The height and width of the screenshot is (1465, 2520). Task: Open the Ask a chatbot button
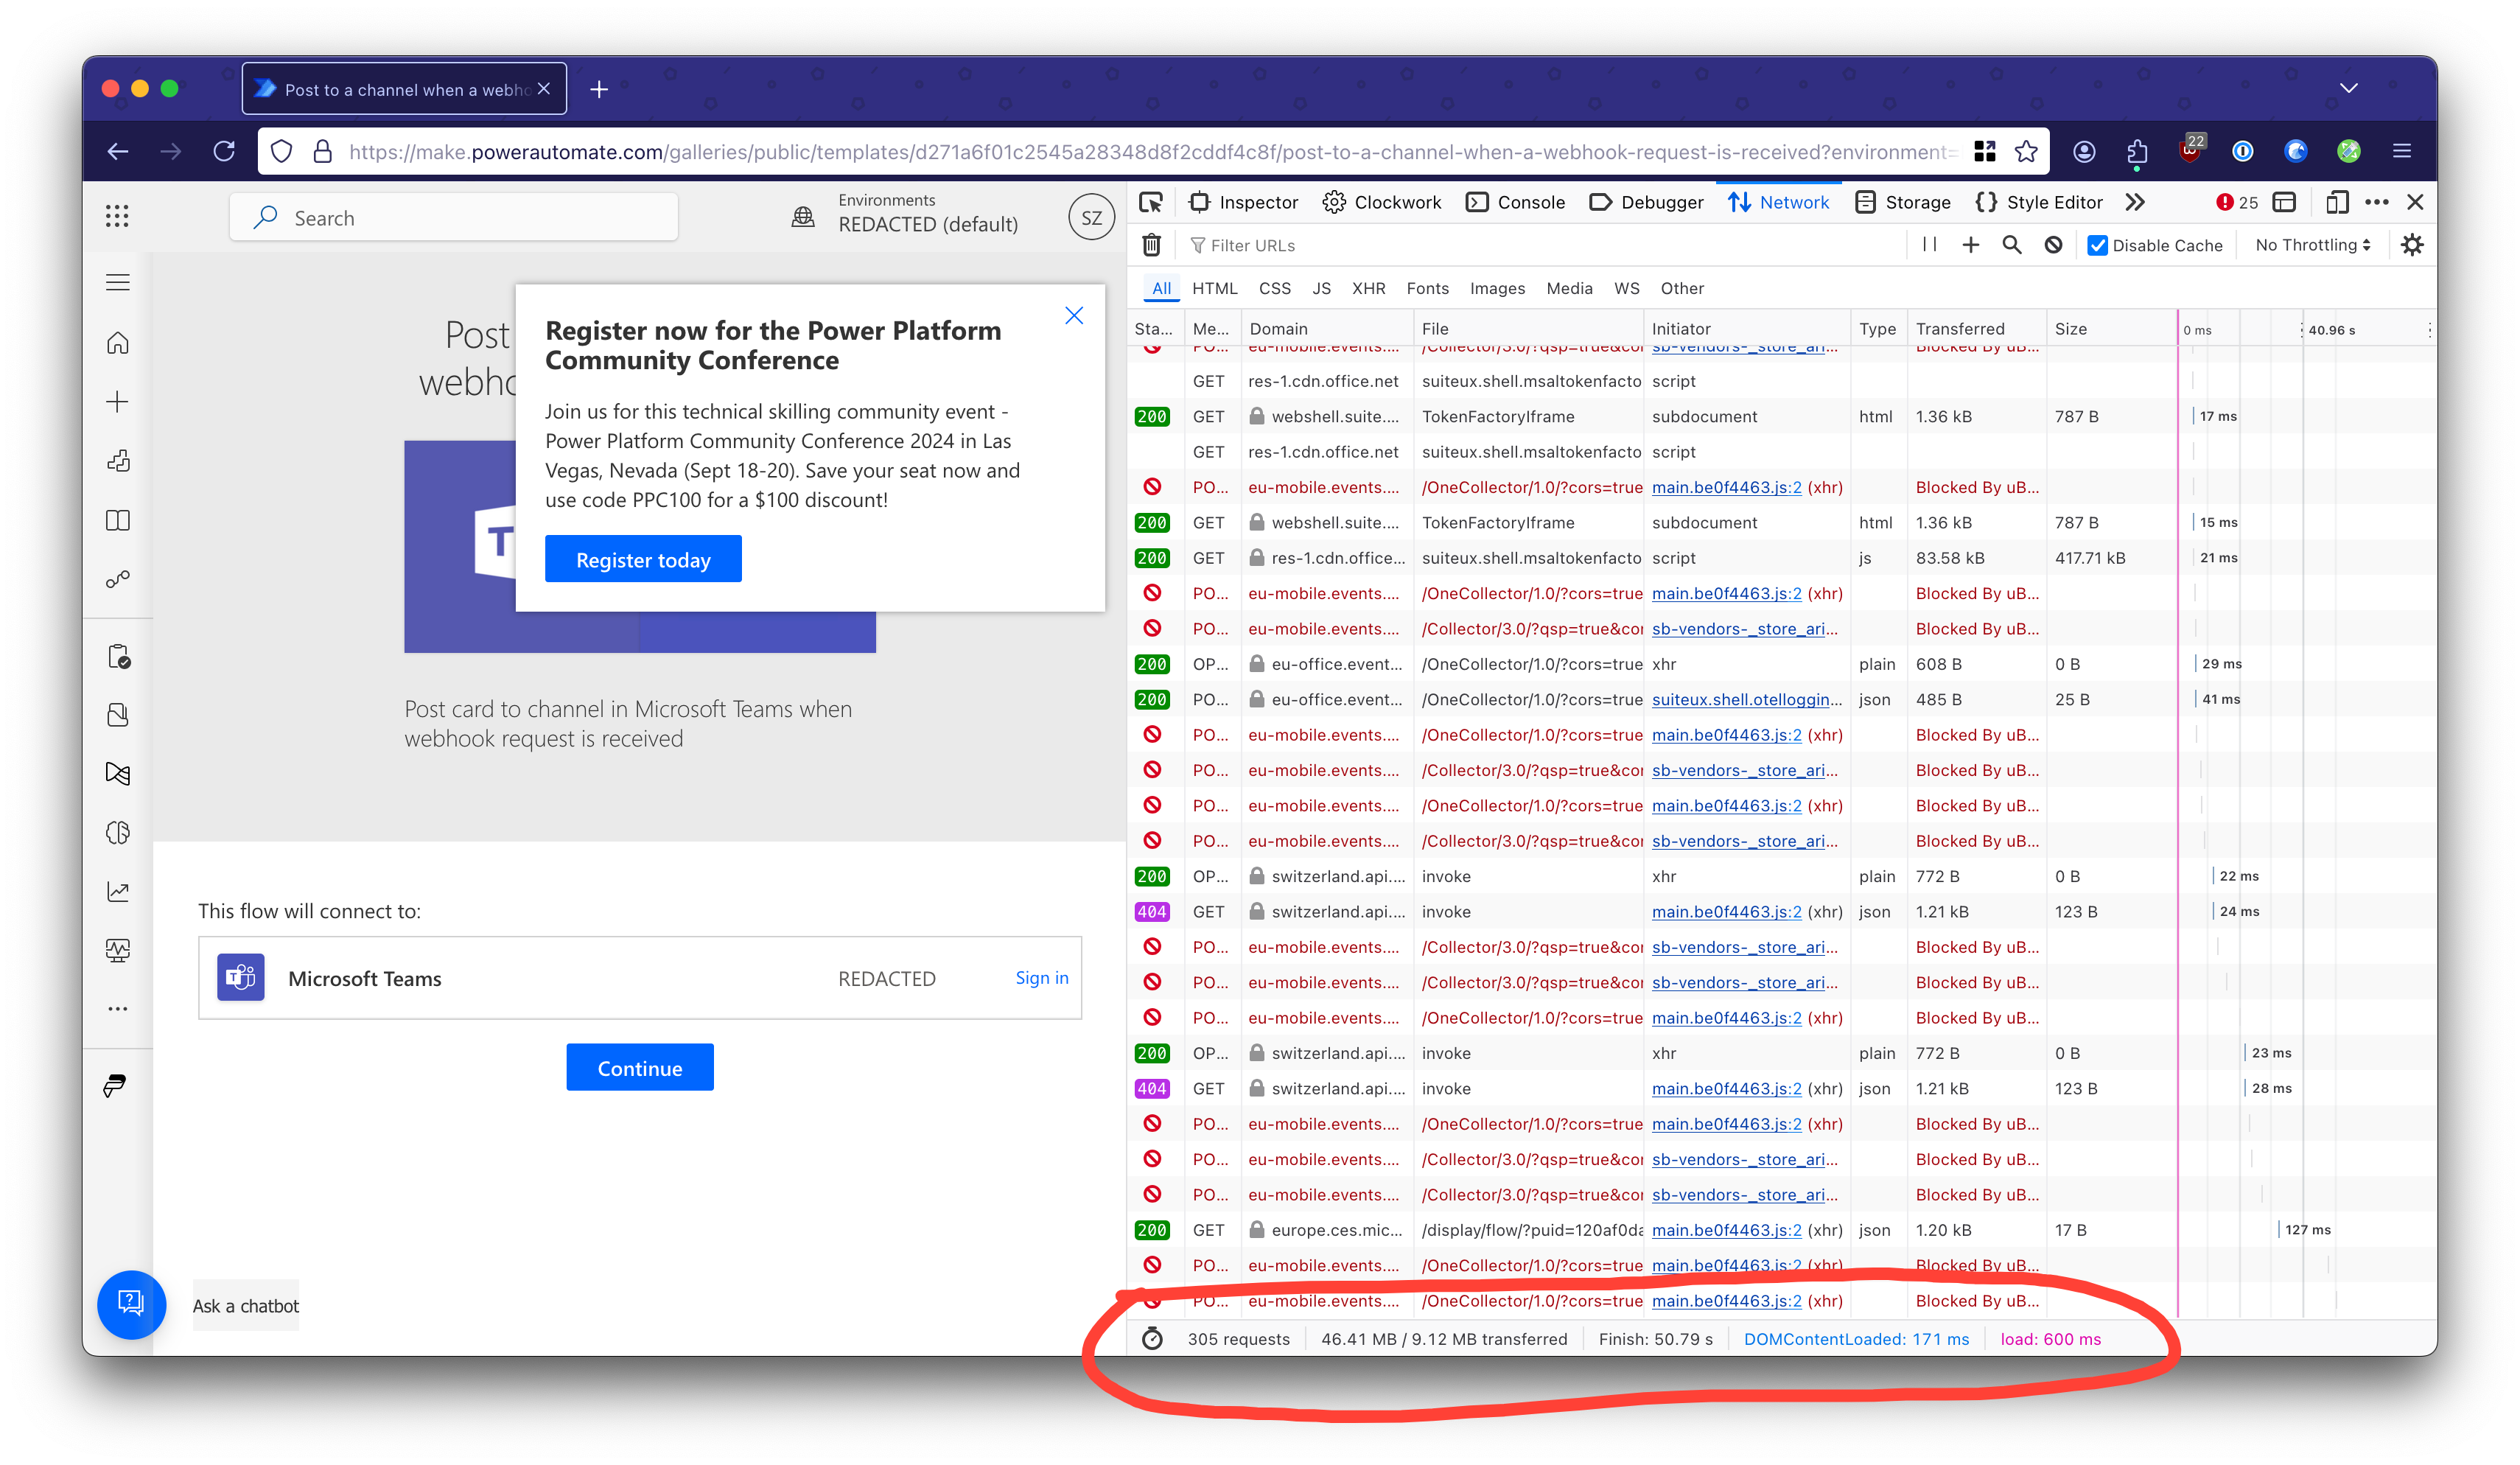[131, 1304]
